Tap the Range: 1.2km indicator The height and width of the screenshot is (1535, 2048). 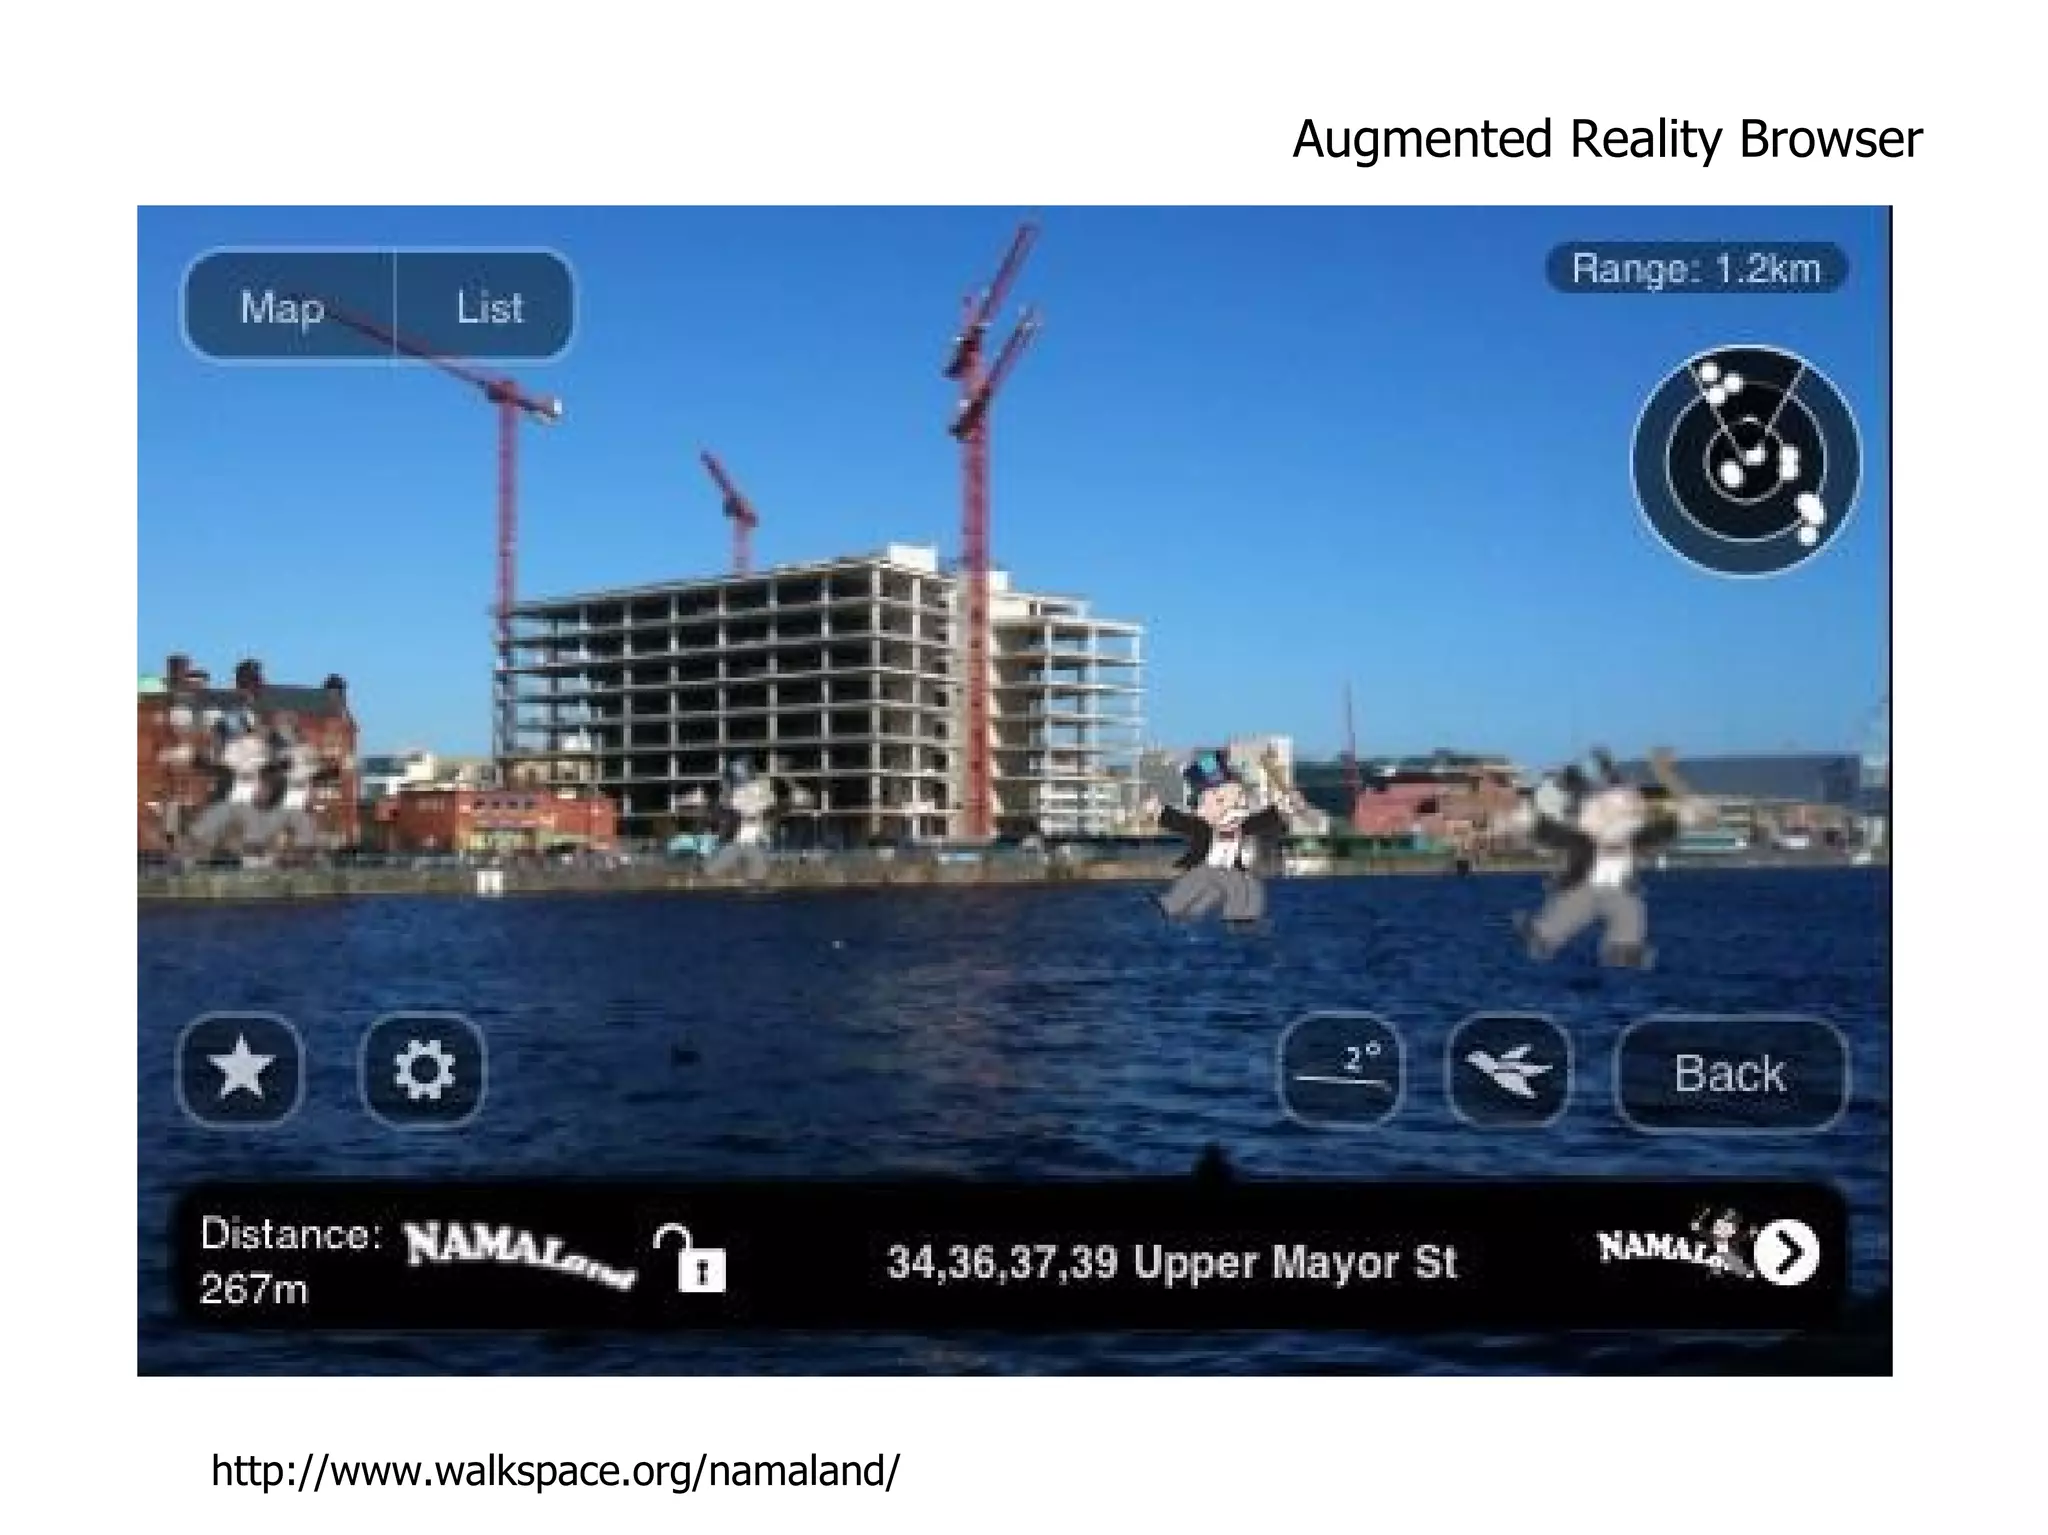tap(1695, 269)
